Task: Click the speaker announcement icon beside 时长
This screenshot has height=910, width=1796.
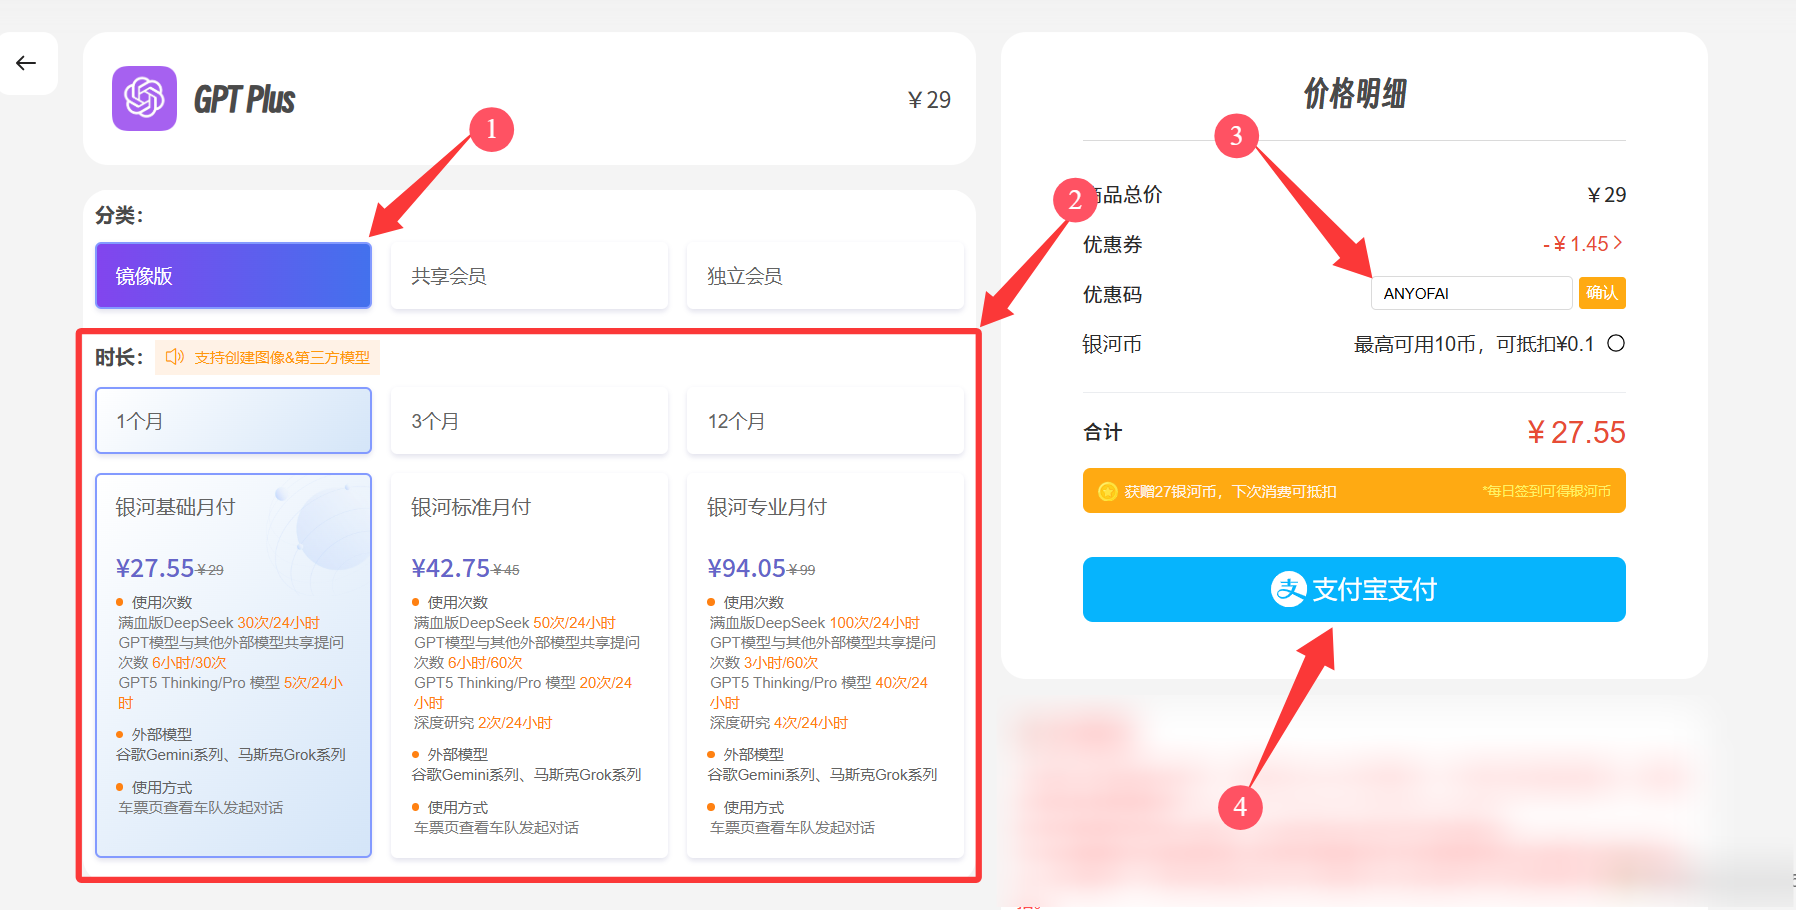Action: 176,356
